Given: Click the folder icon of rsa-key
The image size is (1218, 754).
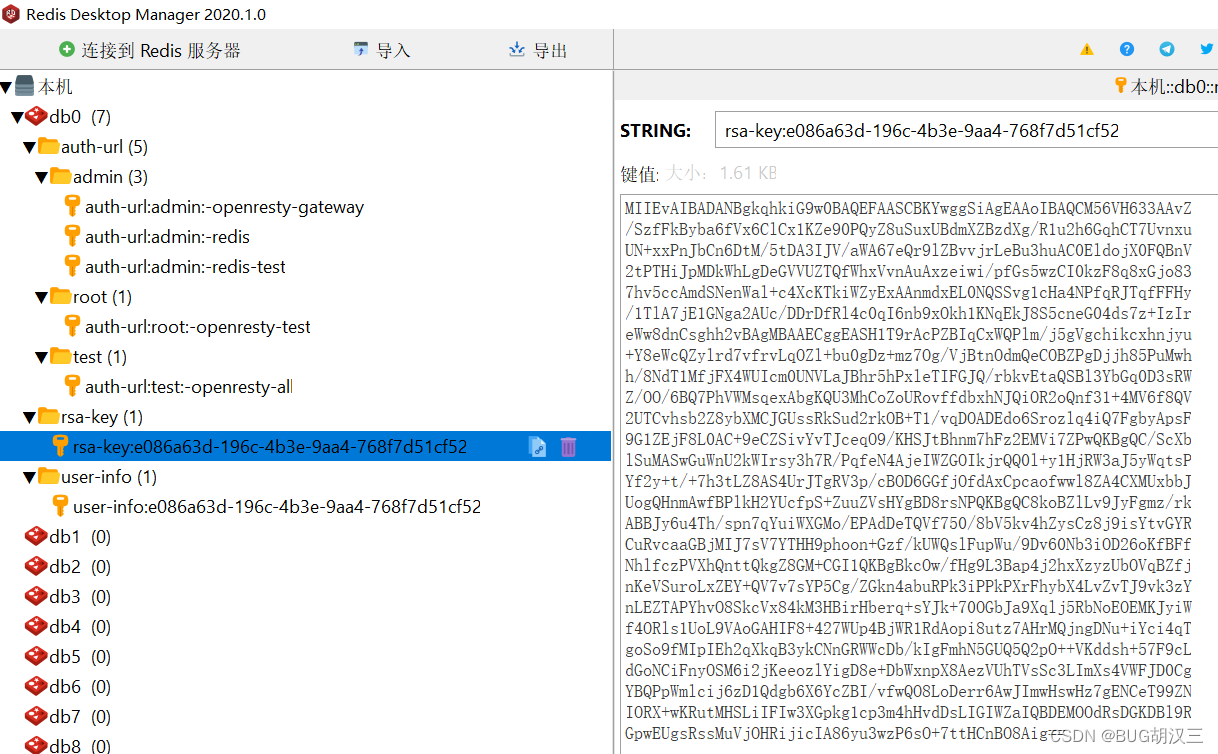Looking at the screenshot, I should point(49,416).
